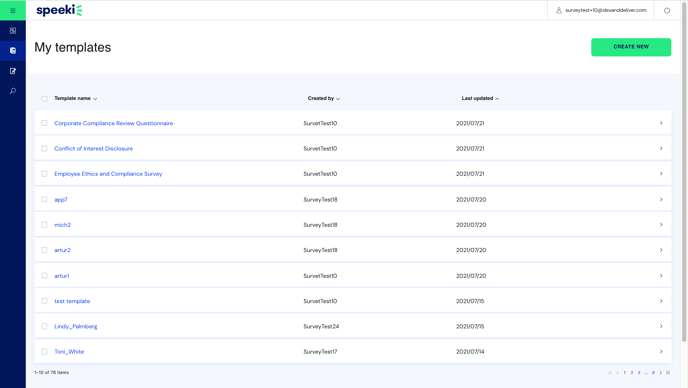
Task: Click SurveyTest17 creator cell
Action: pyautogui.click(x=320, y=352)
